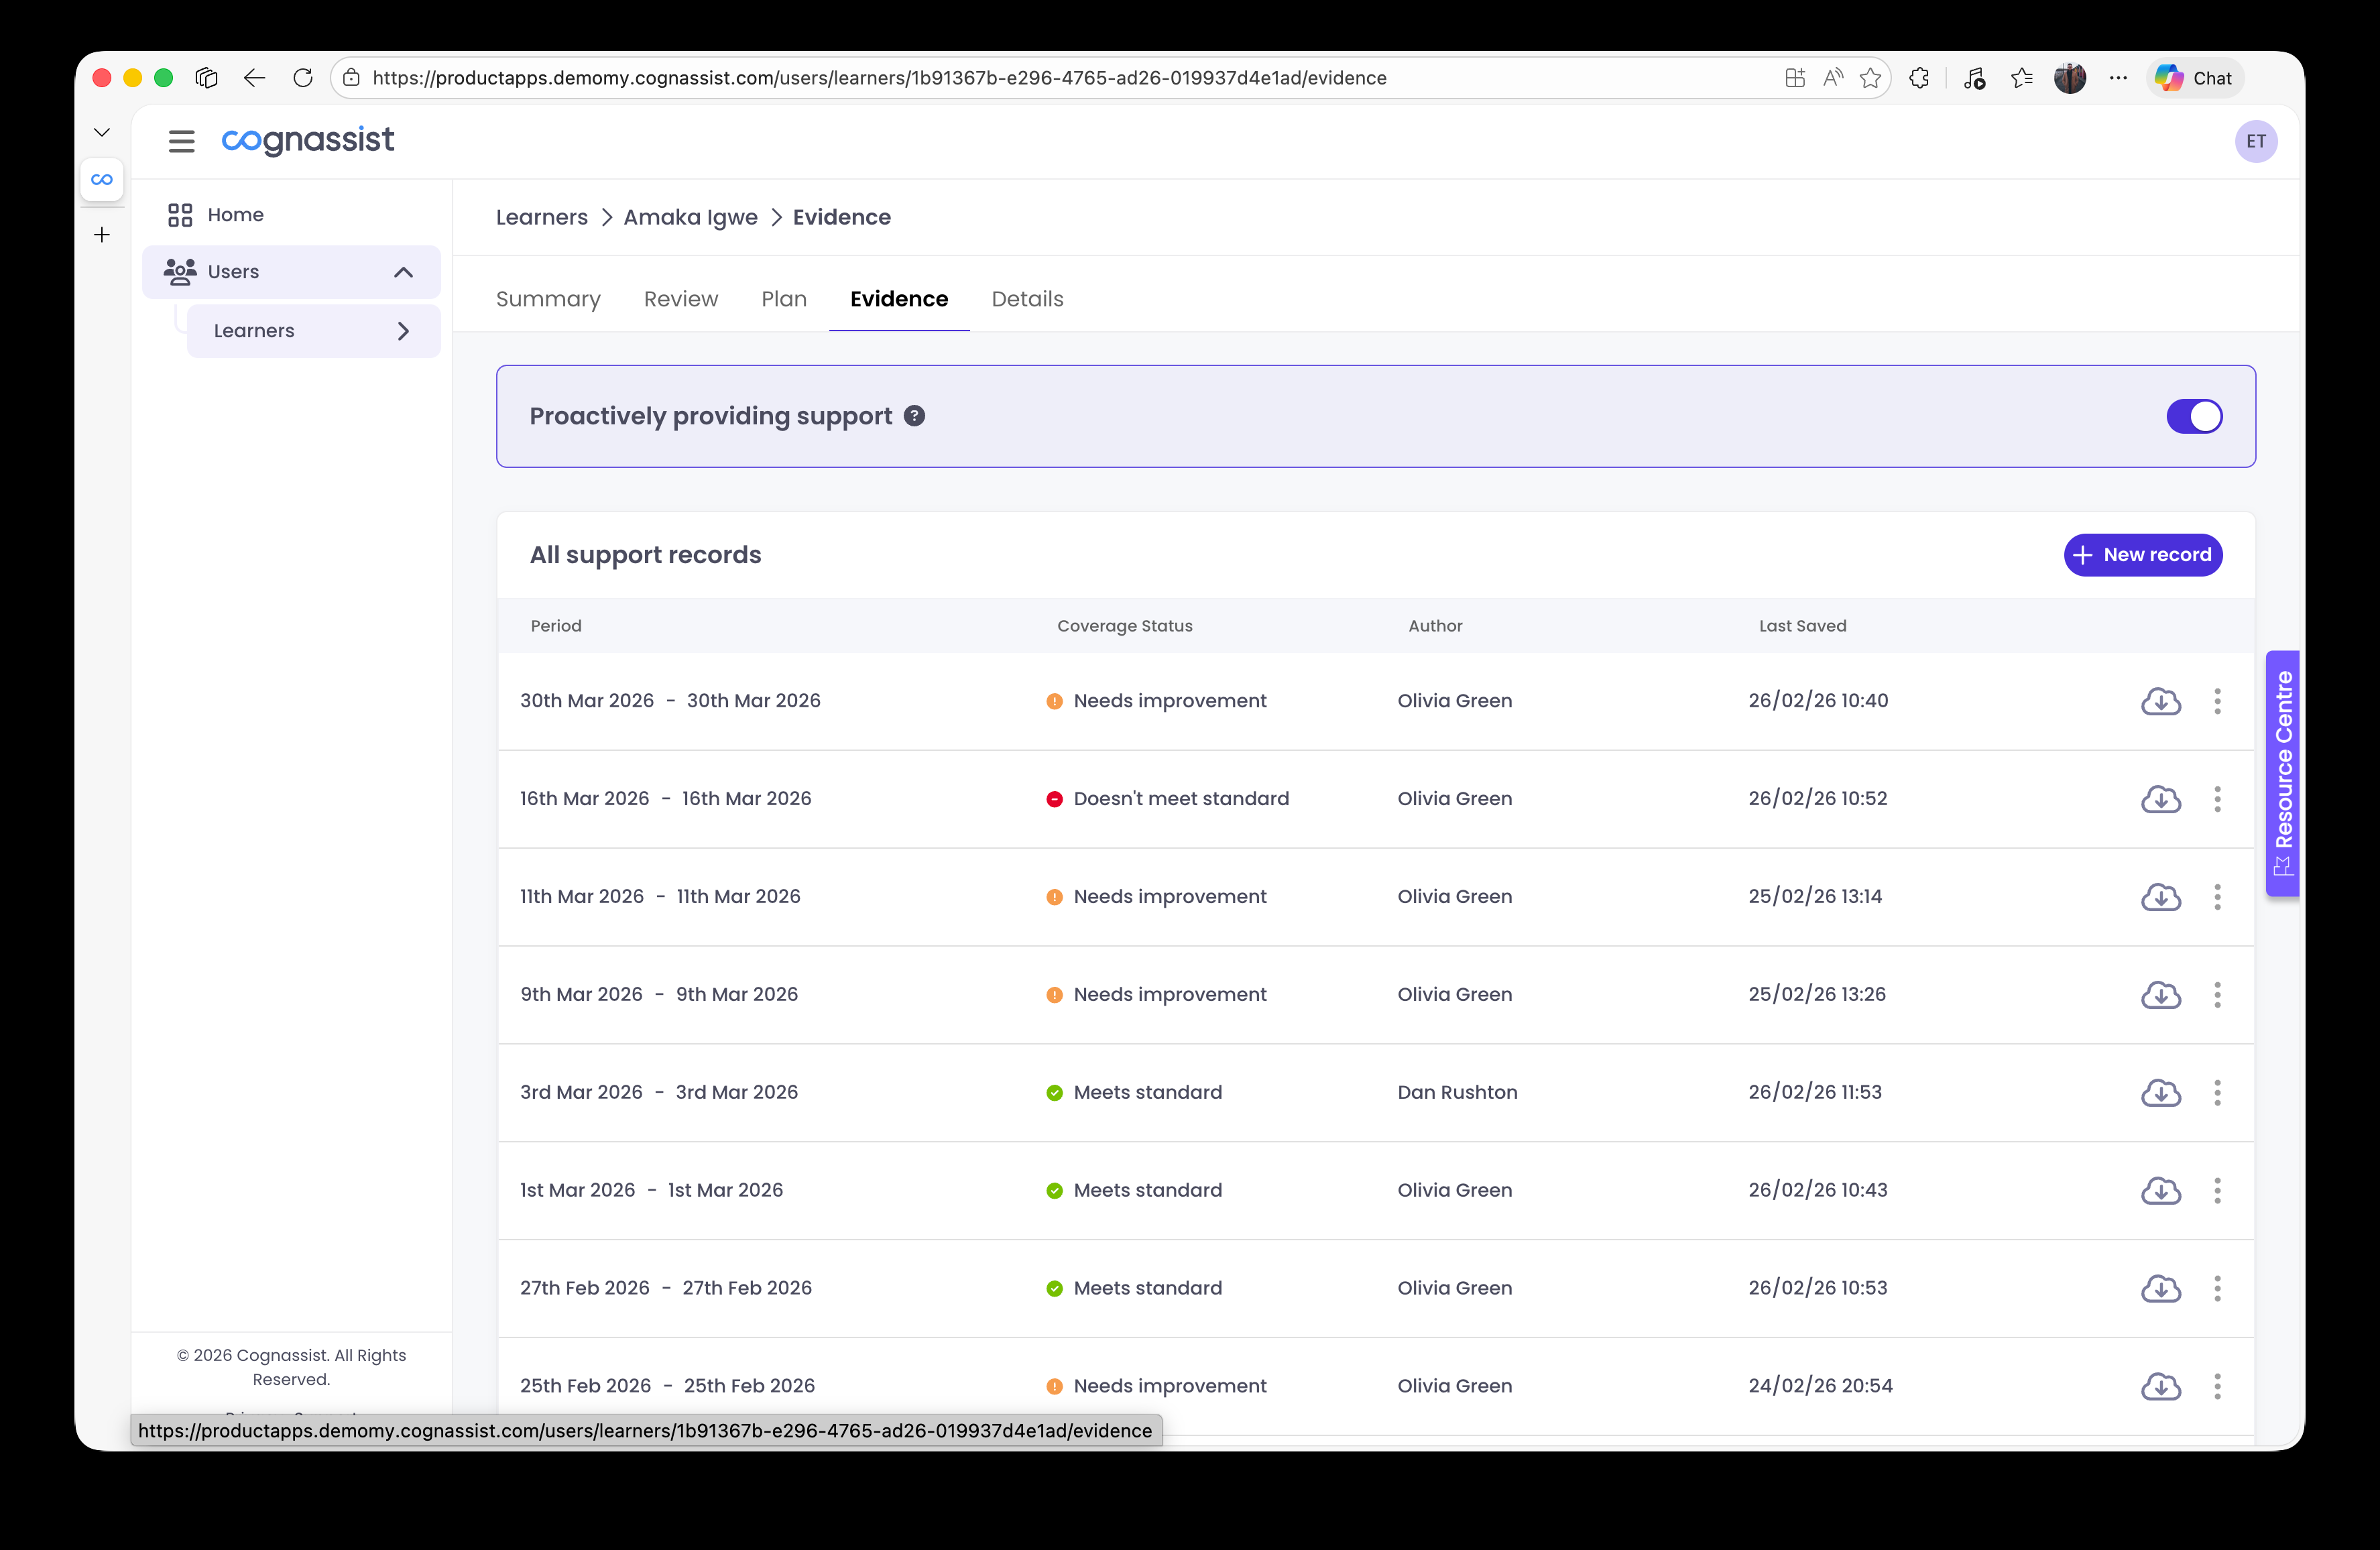Open the hamburger navigation menu
The image size is (2380, 1550).
[x=181, y=141]
